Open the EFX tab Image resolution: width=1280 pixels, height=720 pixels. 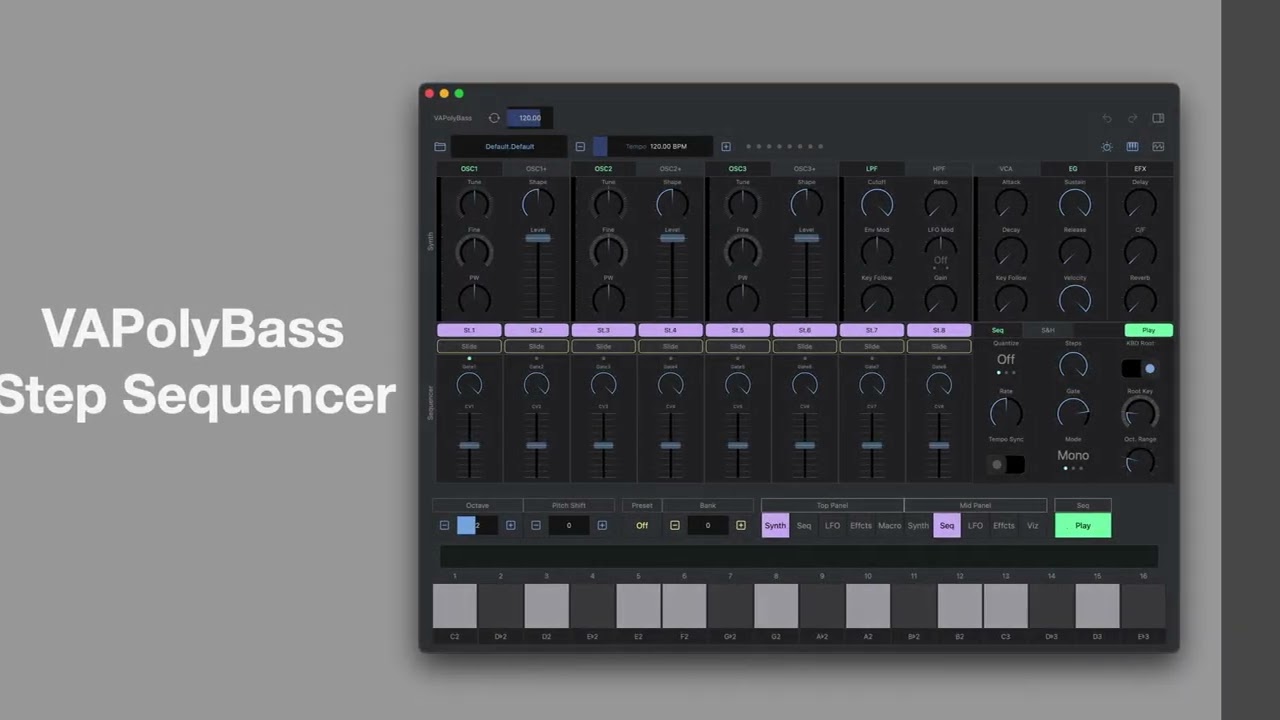[x=1140, y=169]
